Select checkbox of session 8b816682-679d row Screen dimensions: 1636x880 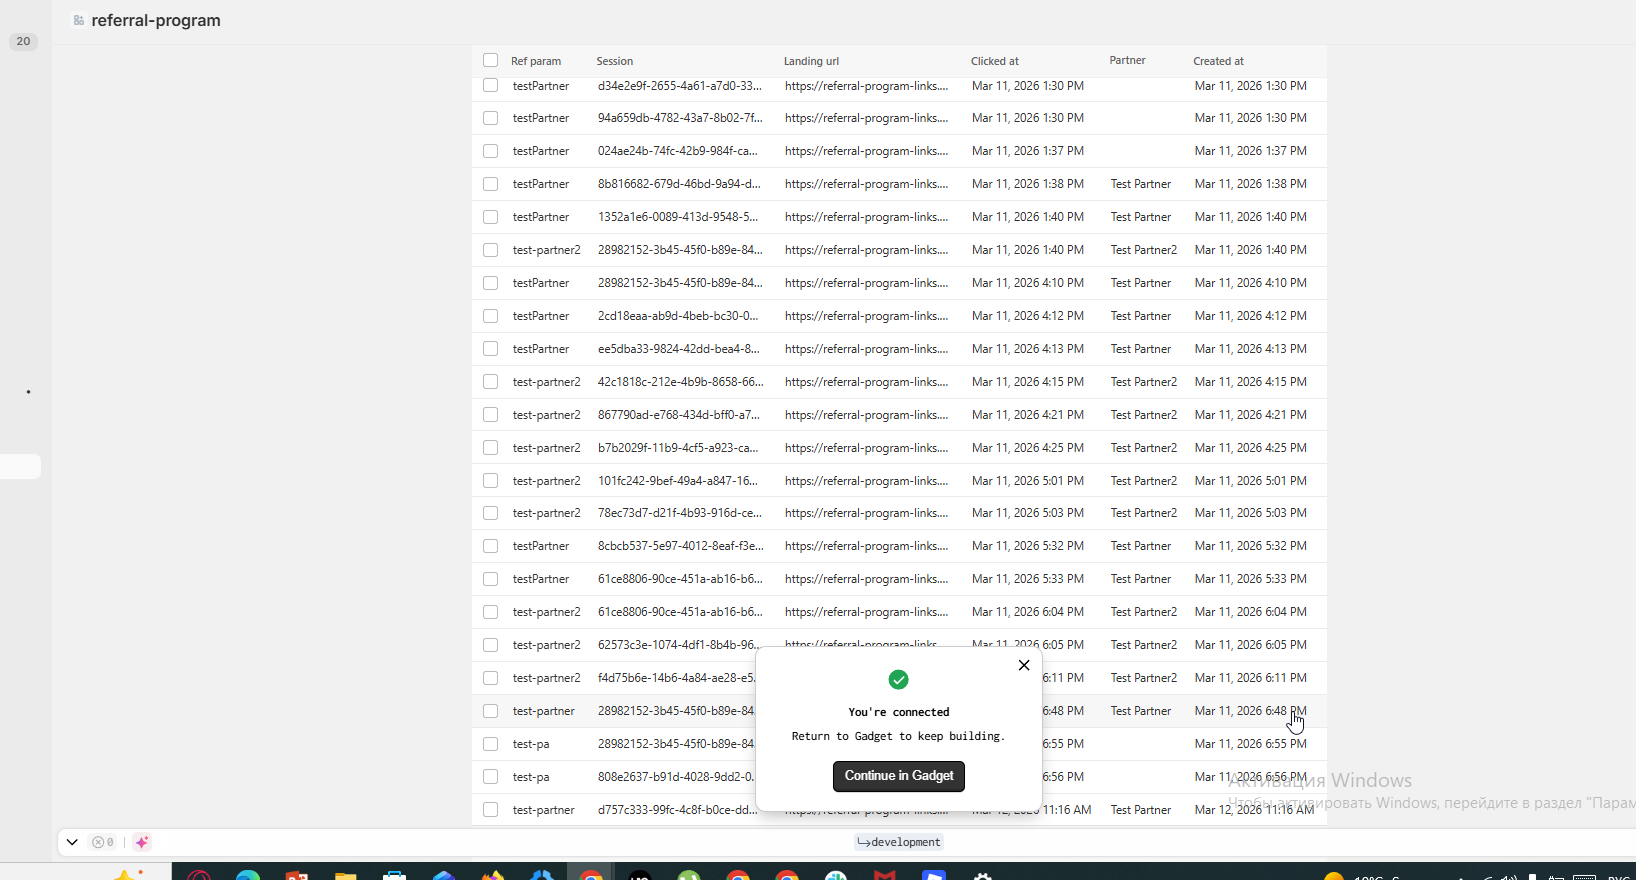point(490,184)
